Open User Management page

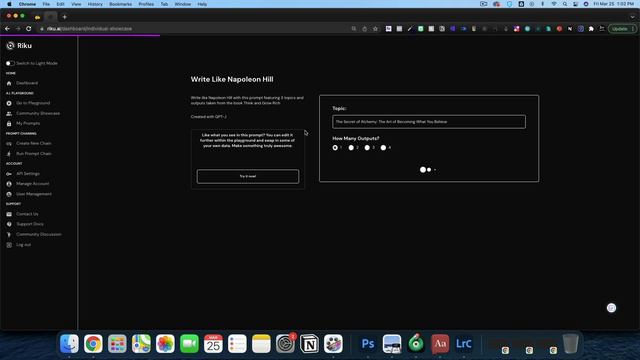click(x=34, y=194)
